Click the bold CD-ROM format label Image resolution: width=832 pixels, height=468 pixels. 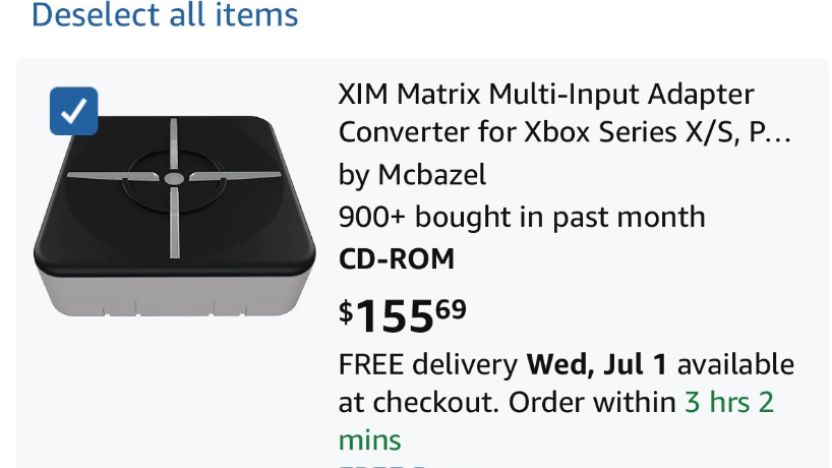click(x=396, y=259)
